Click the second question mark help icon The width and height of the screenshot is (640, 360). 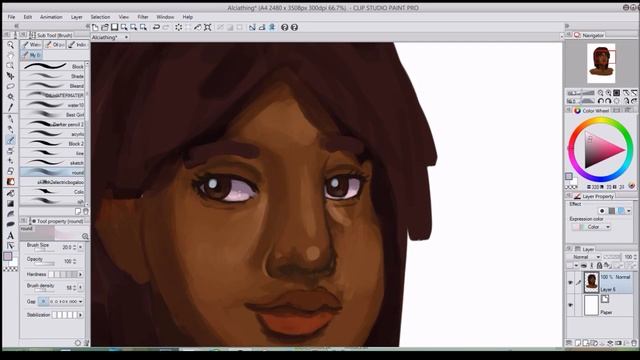tap(294, 27)
